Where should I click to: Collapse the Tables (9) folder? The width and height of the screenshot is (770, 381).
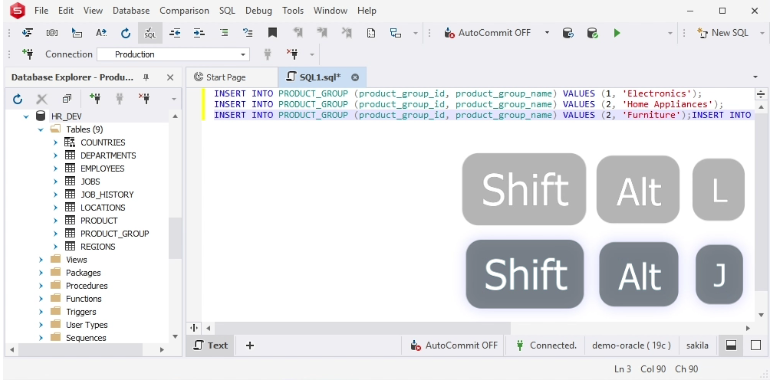pos(41,130)
